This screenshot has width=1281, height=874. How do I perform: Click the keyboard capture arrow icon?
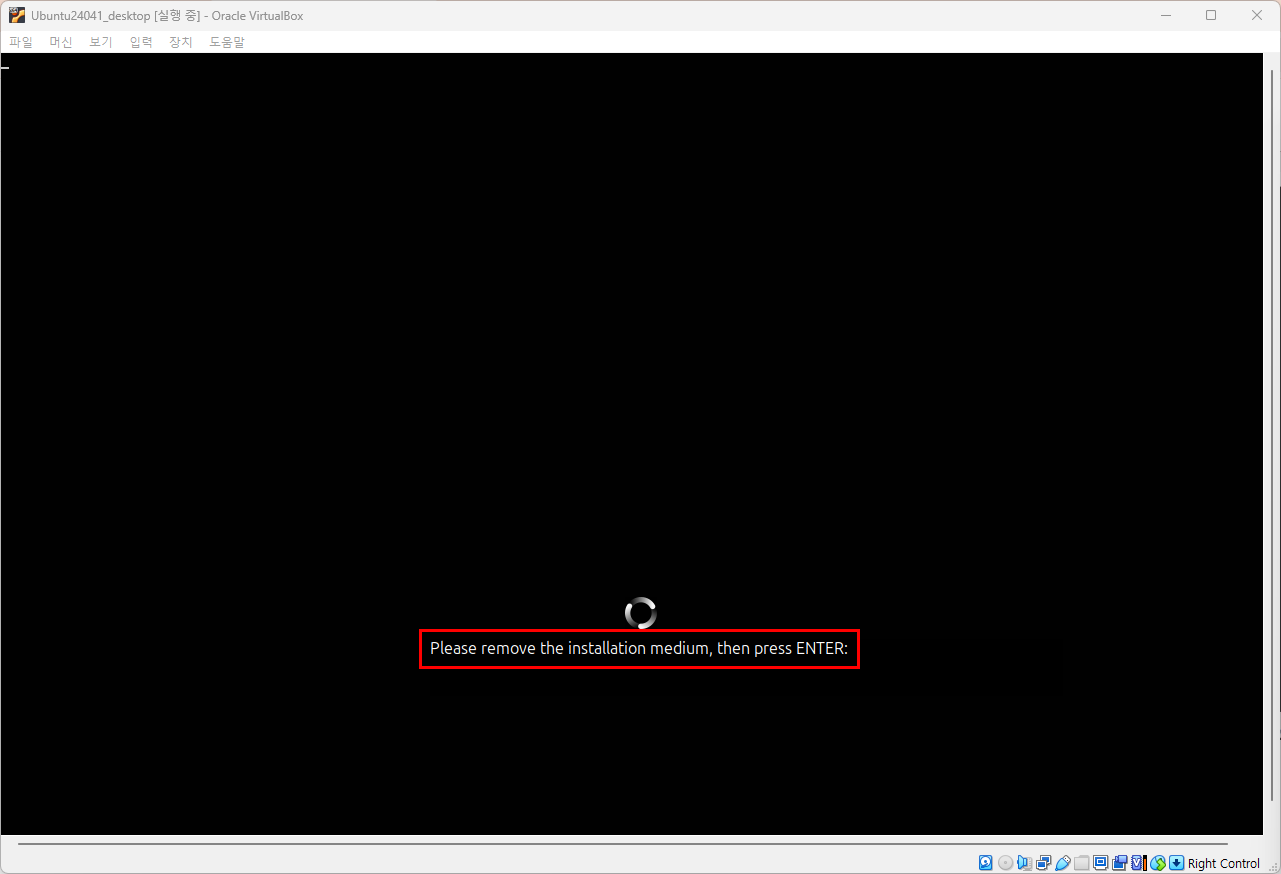[1176, 863]
